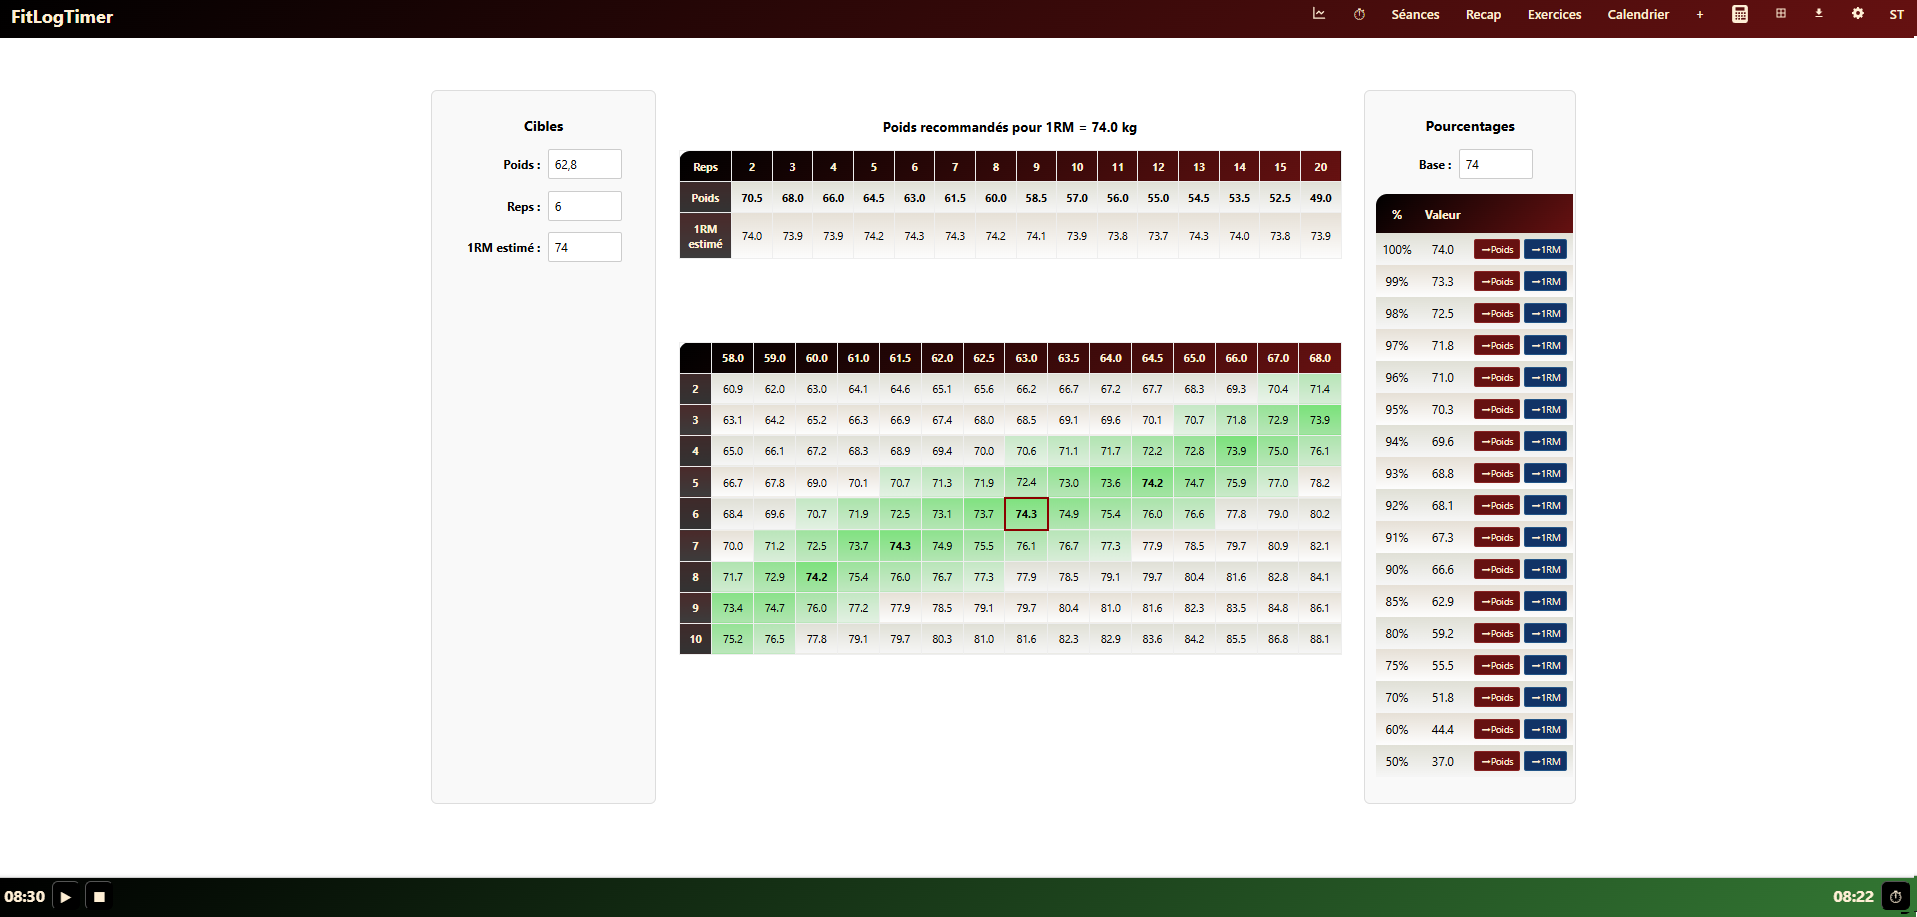The image size is (1917, 917).
Task: Stop the timer with the stop button
Action: [99, 897]
